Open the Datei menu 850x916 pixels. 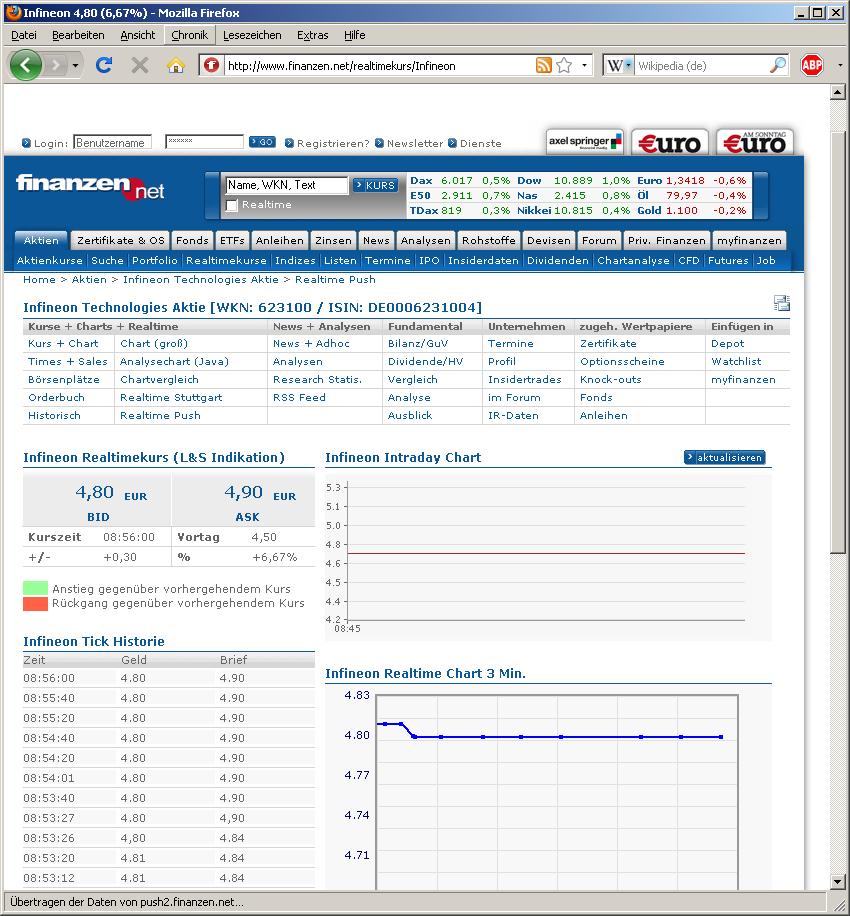[24, 35]
